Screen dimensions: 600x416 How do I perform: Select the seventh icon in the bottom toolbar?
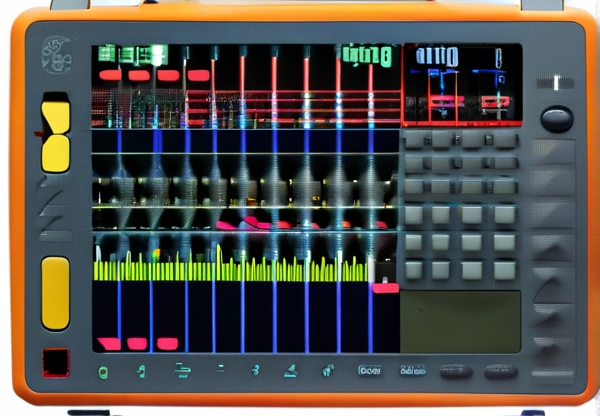328,371
